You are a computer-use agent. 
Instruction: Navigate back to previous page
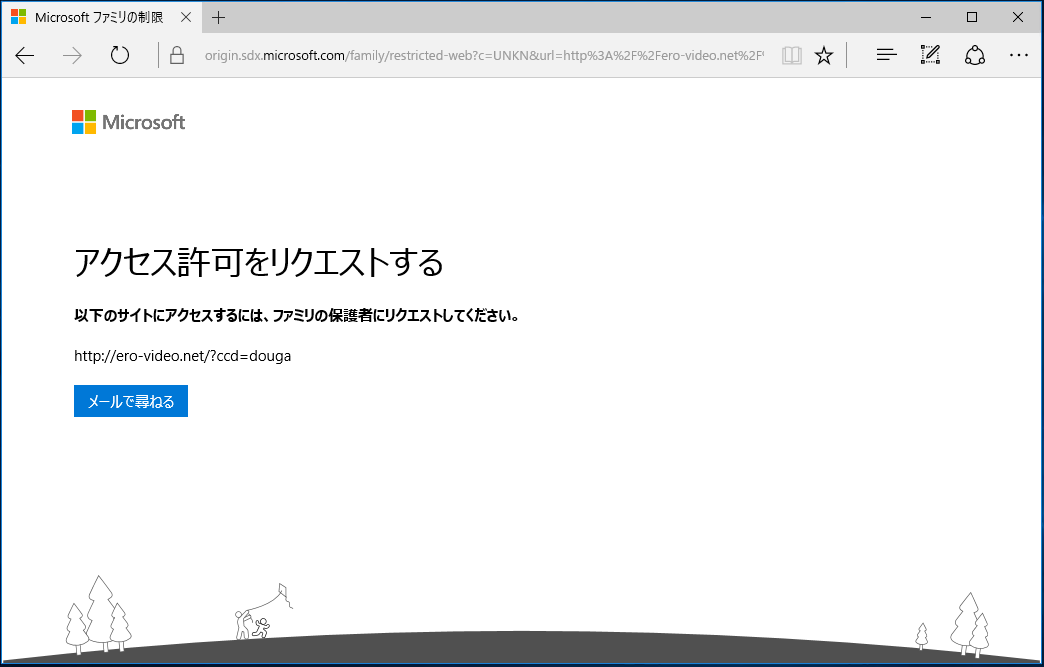pyautogui.click(x=24, y=55)
